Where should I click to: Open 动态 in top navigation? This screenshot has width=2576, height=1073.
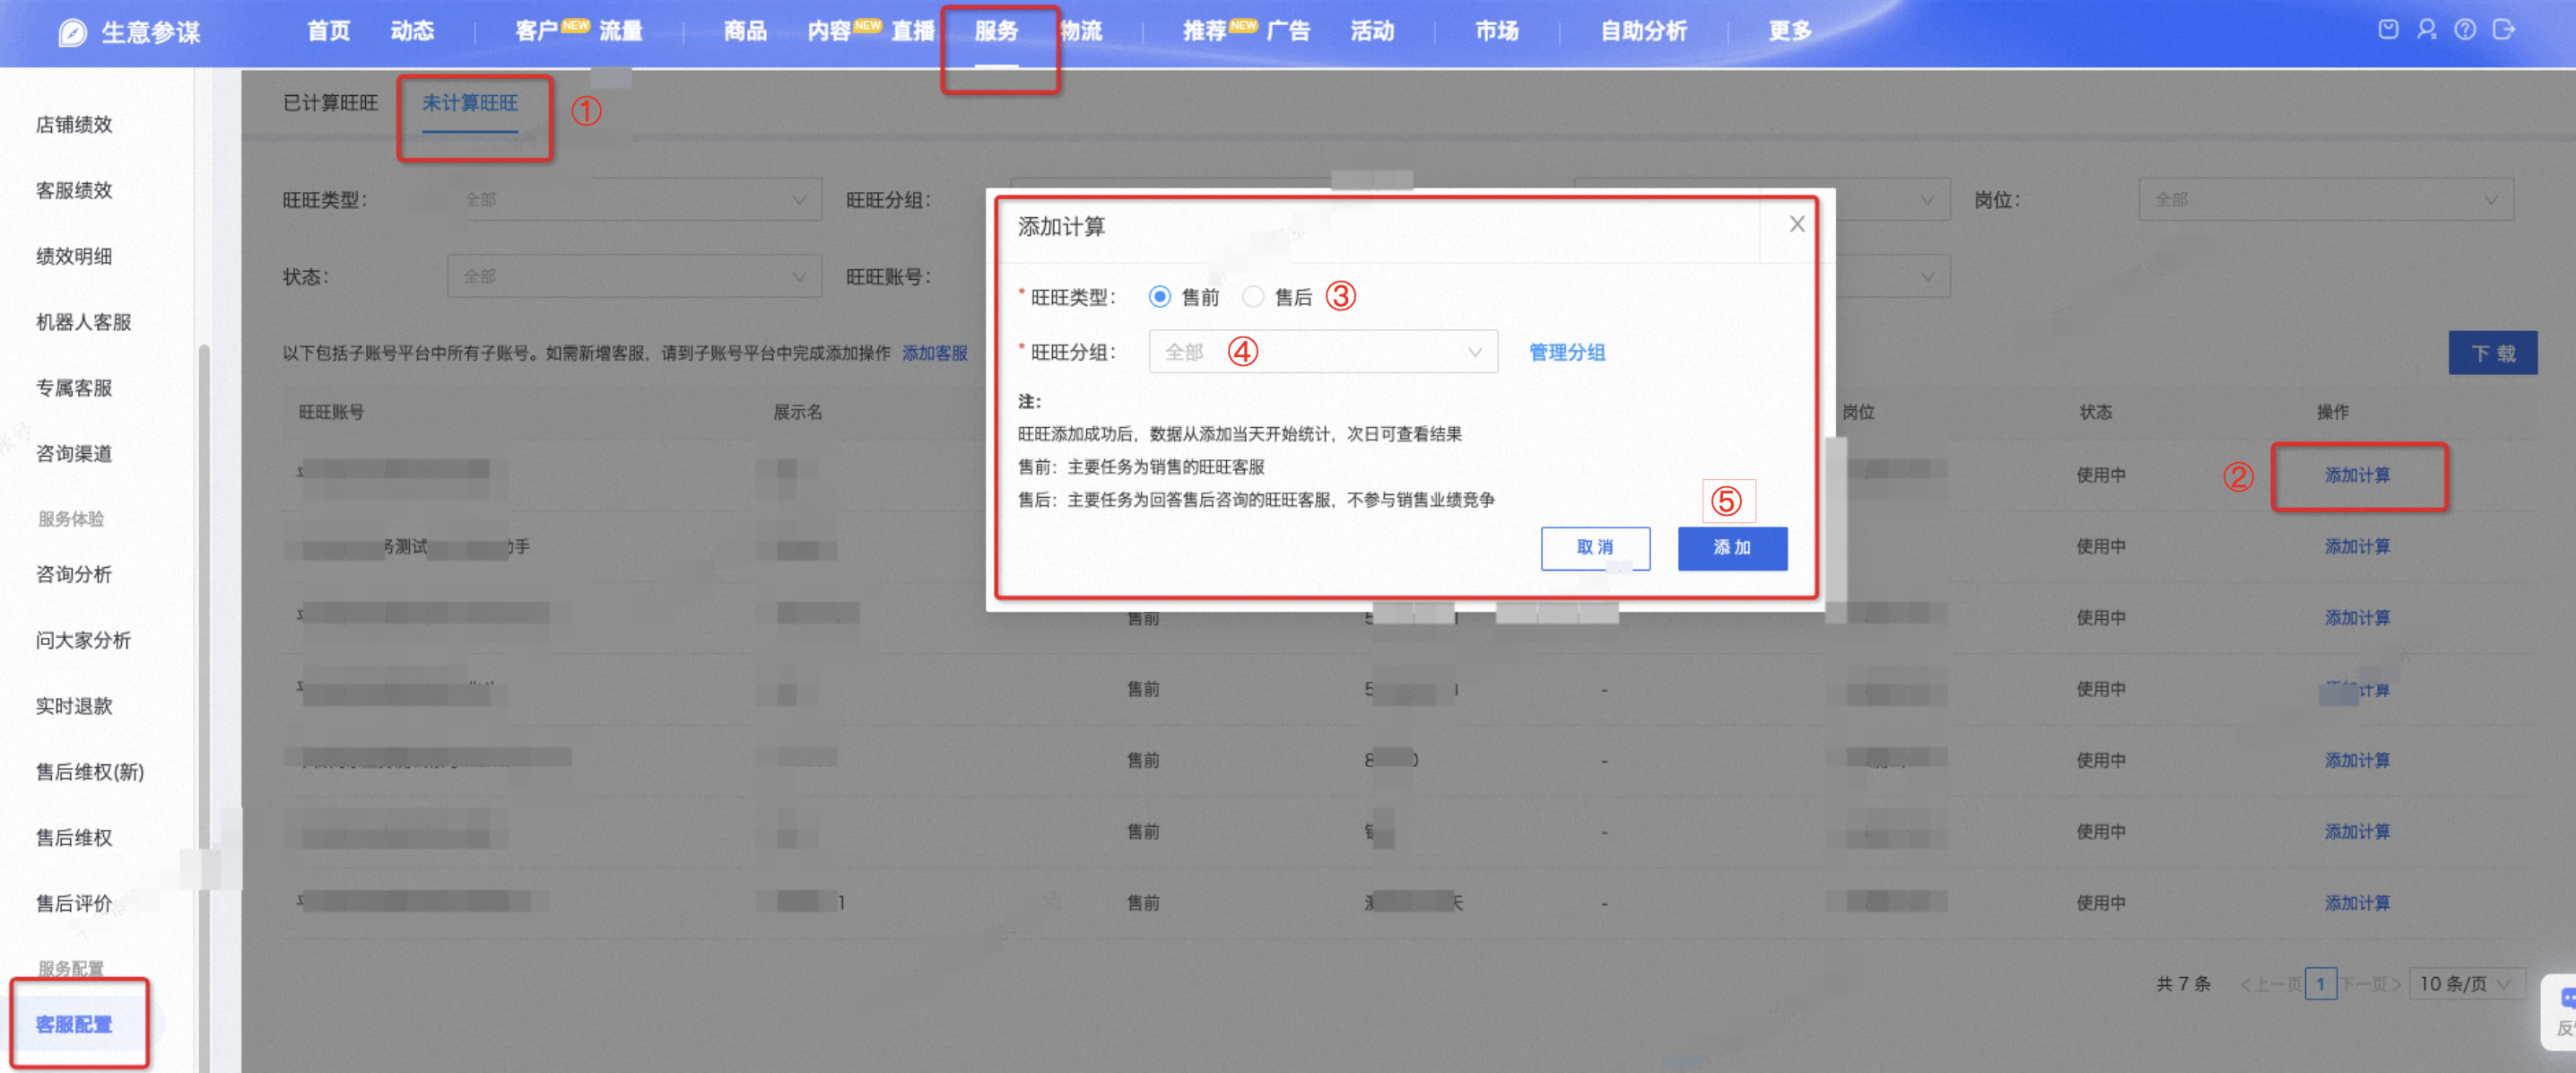(x=412, y=31)
